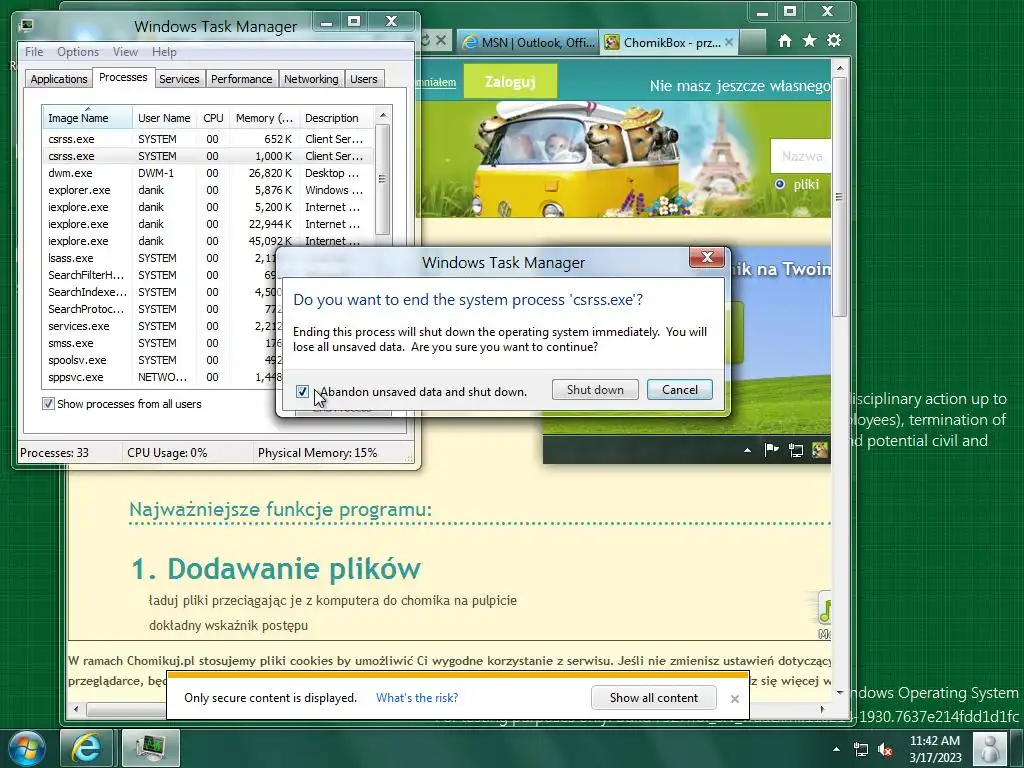
Task: Click the flag icon in webpage image
Action: point(771,449)
